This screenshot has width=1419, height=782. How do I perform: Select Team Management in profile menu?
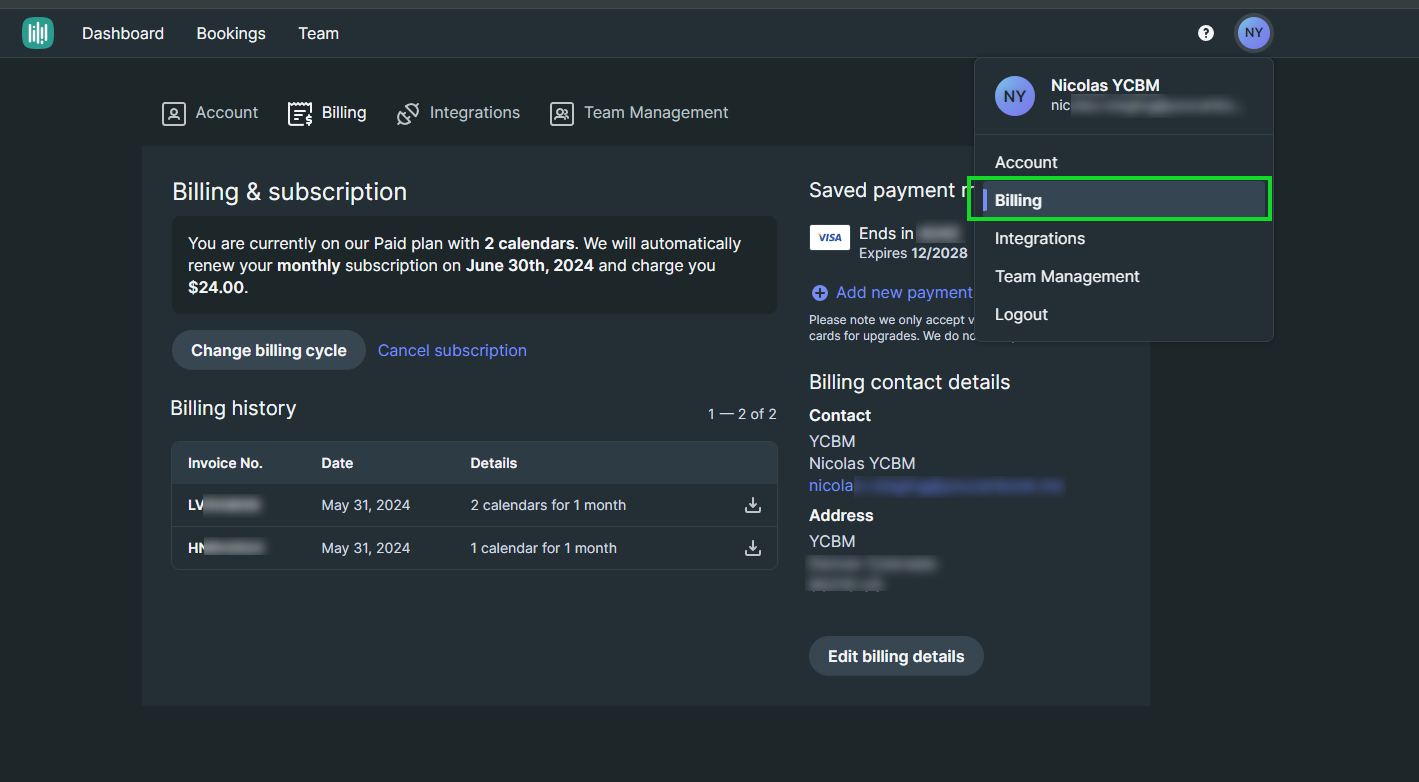click(x=1067, y=276)
